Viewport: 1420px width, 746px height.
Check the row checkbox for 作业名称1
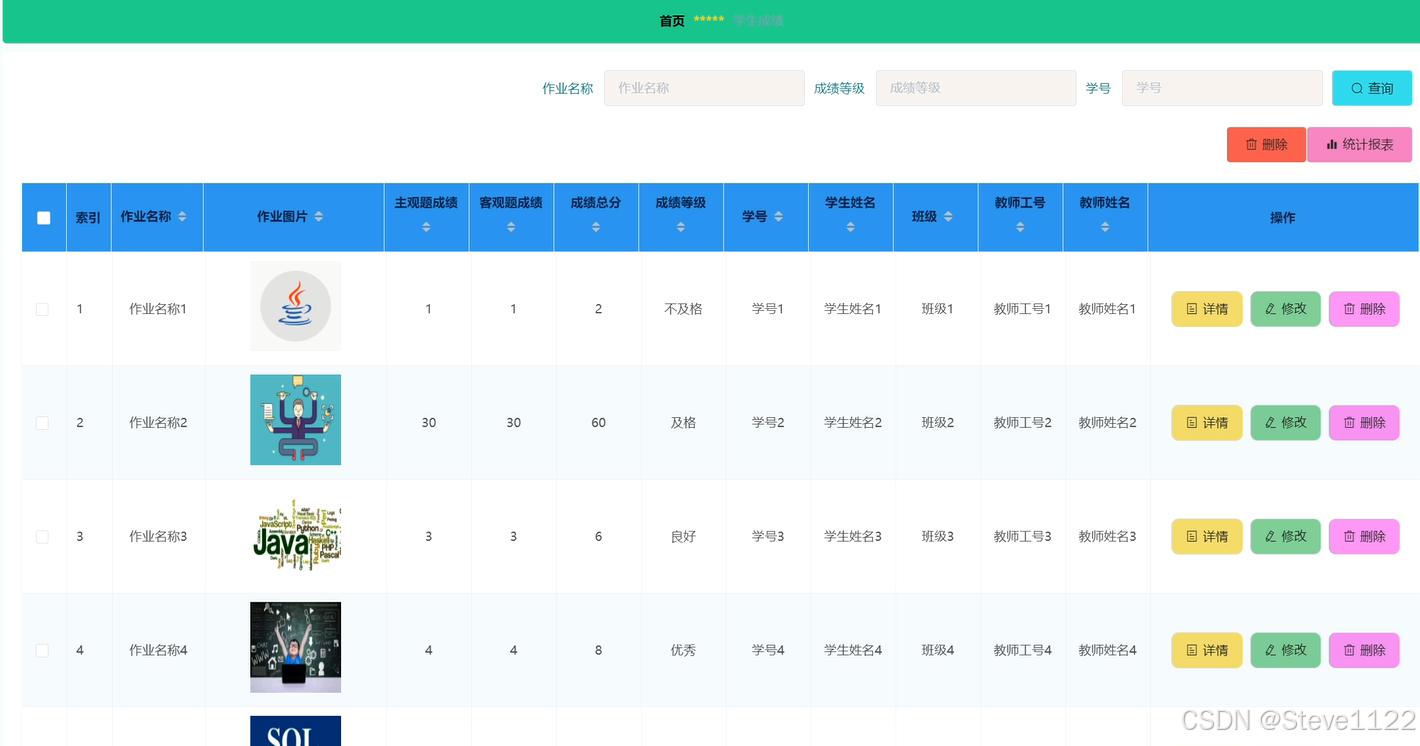click(x=42, y=309)
